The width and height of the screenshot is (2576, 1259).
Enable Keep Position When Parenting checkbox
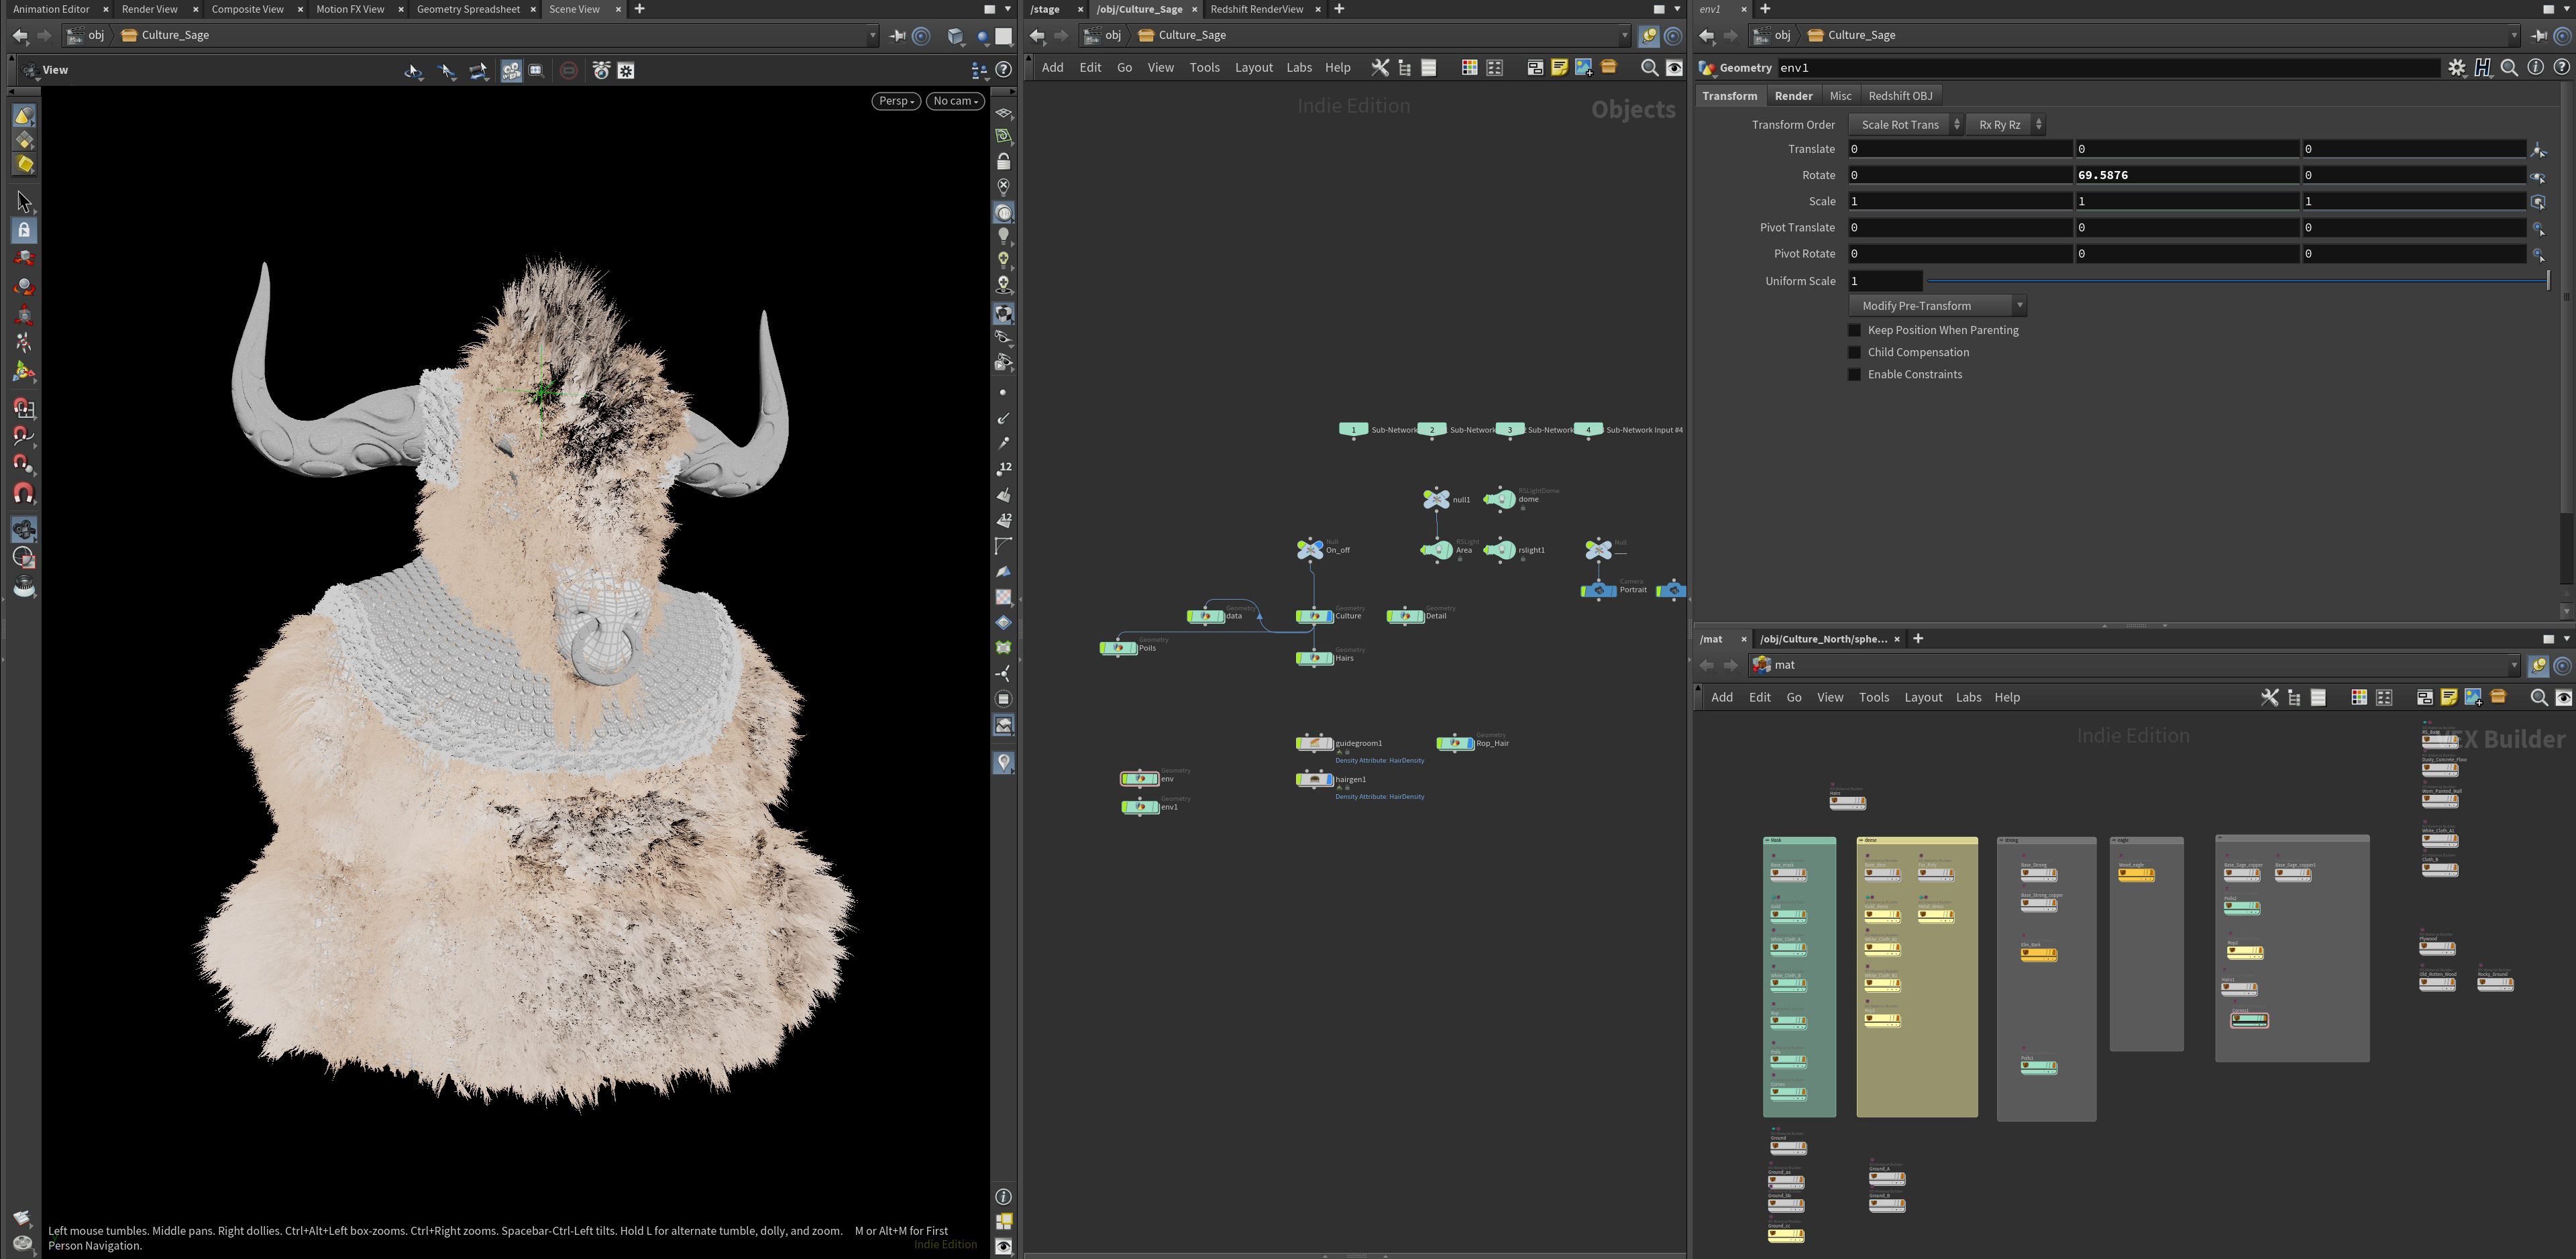[1855, 330]
